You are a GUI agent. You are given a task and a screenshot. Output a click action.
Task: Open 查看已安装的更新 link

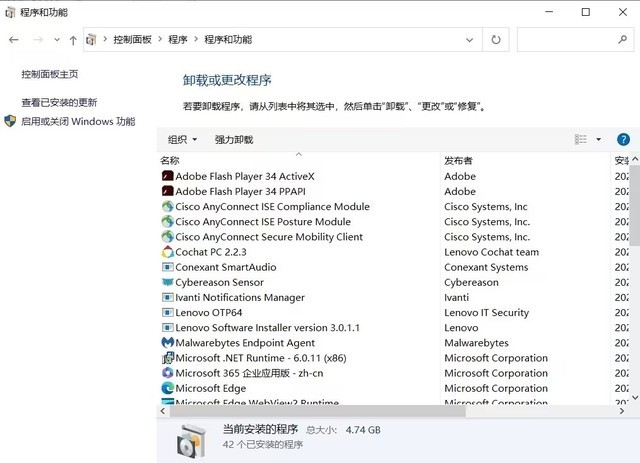59,102
